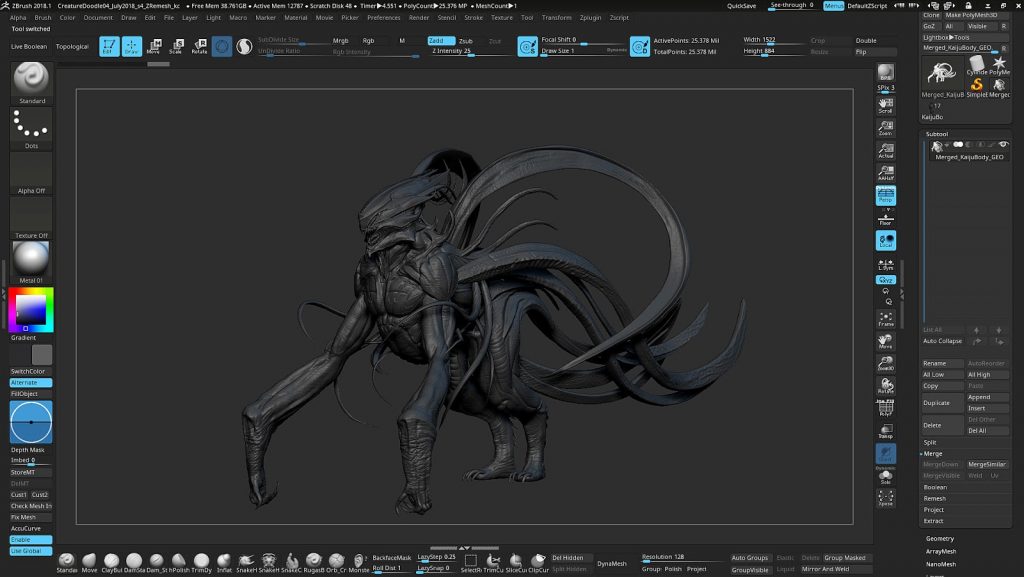Open the Zplugin menu
The width and height of the screenshot is (1024, 577).
(x=590, y=18)
